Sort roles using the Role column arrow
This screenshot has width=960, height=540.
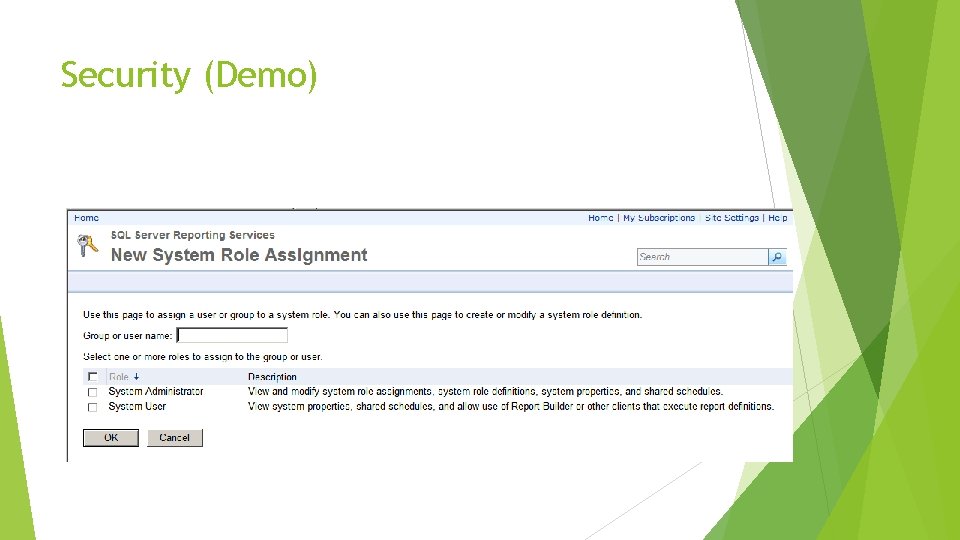pyautogui.click(x=137, y=377)
